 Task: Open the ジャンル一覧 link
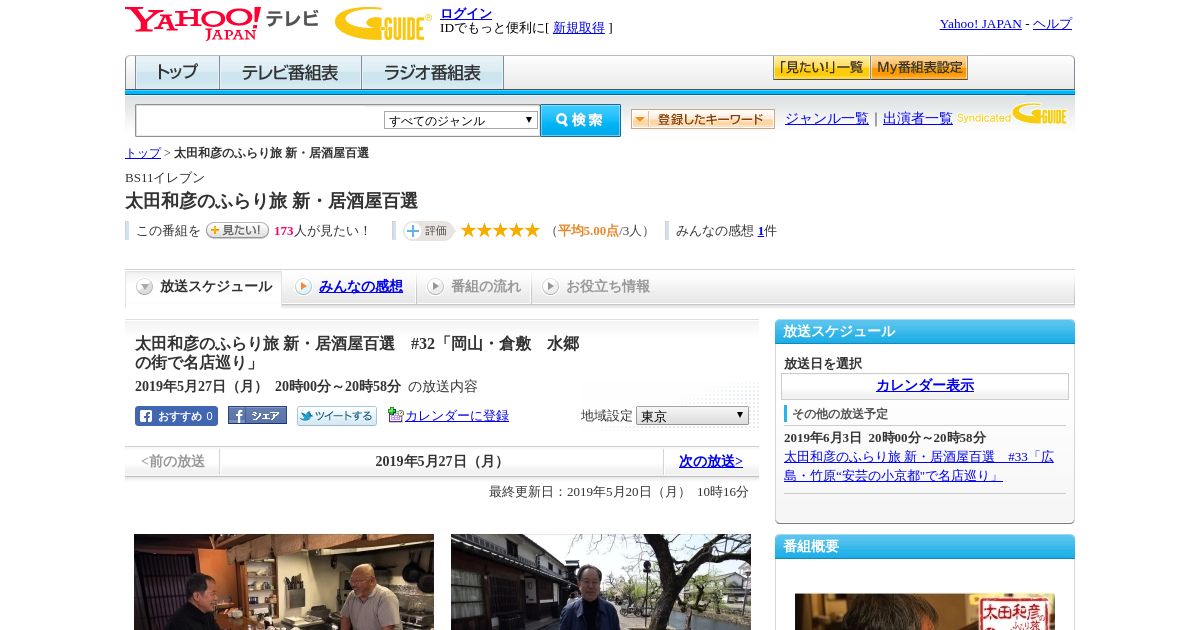(x=827, y=118)
